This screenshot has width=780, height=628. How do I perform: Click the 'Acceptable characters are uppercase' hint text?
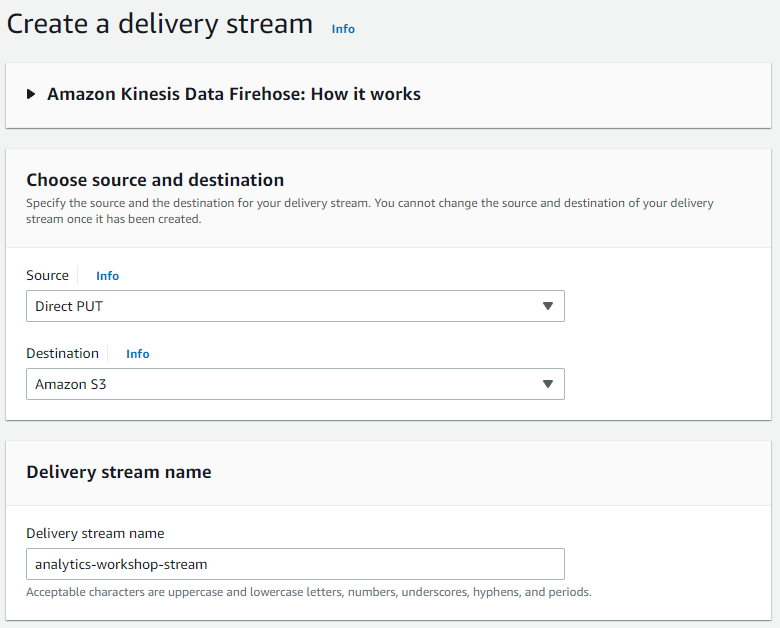[309, 592]
